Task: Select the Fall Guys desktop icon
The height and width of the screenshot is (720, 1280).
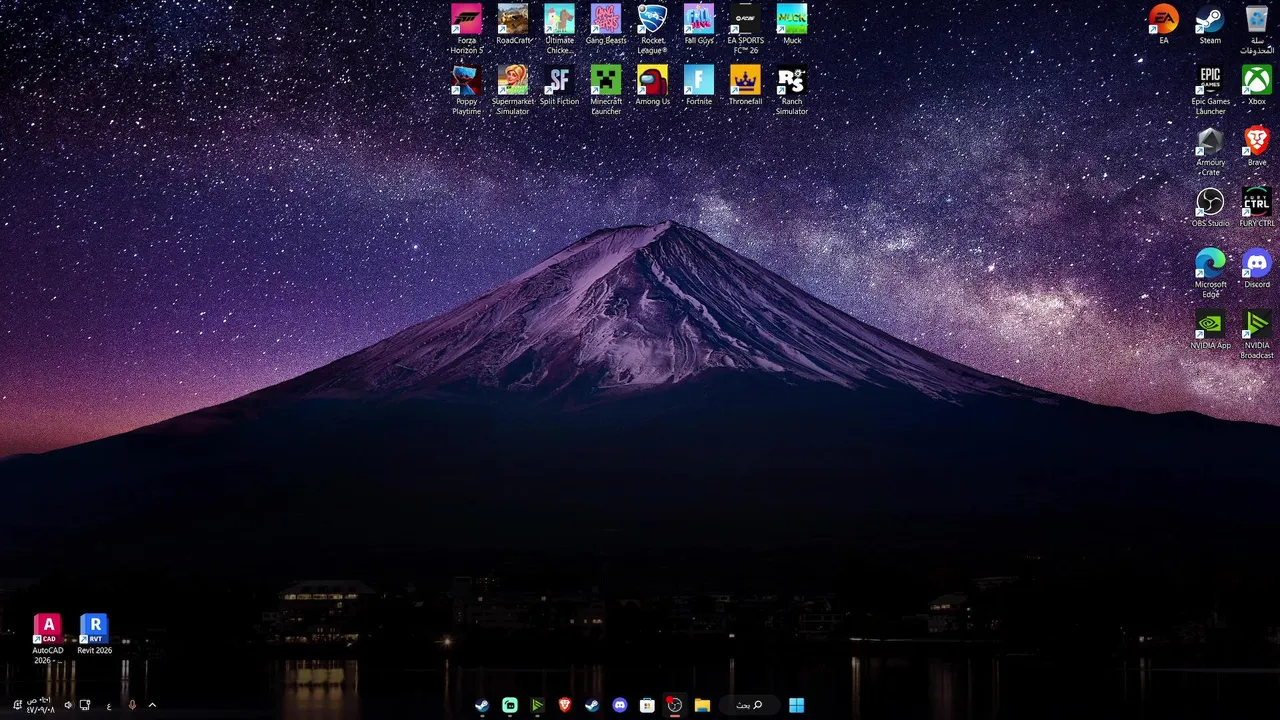Action: 699,25
